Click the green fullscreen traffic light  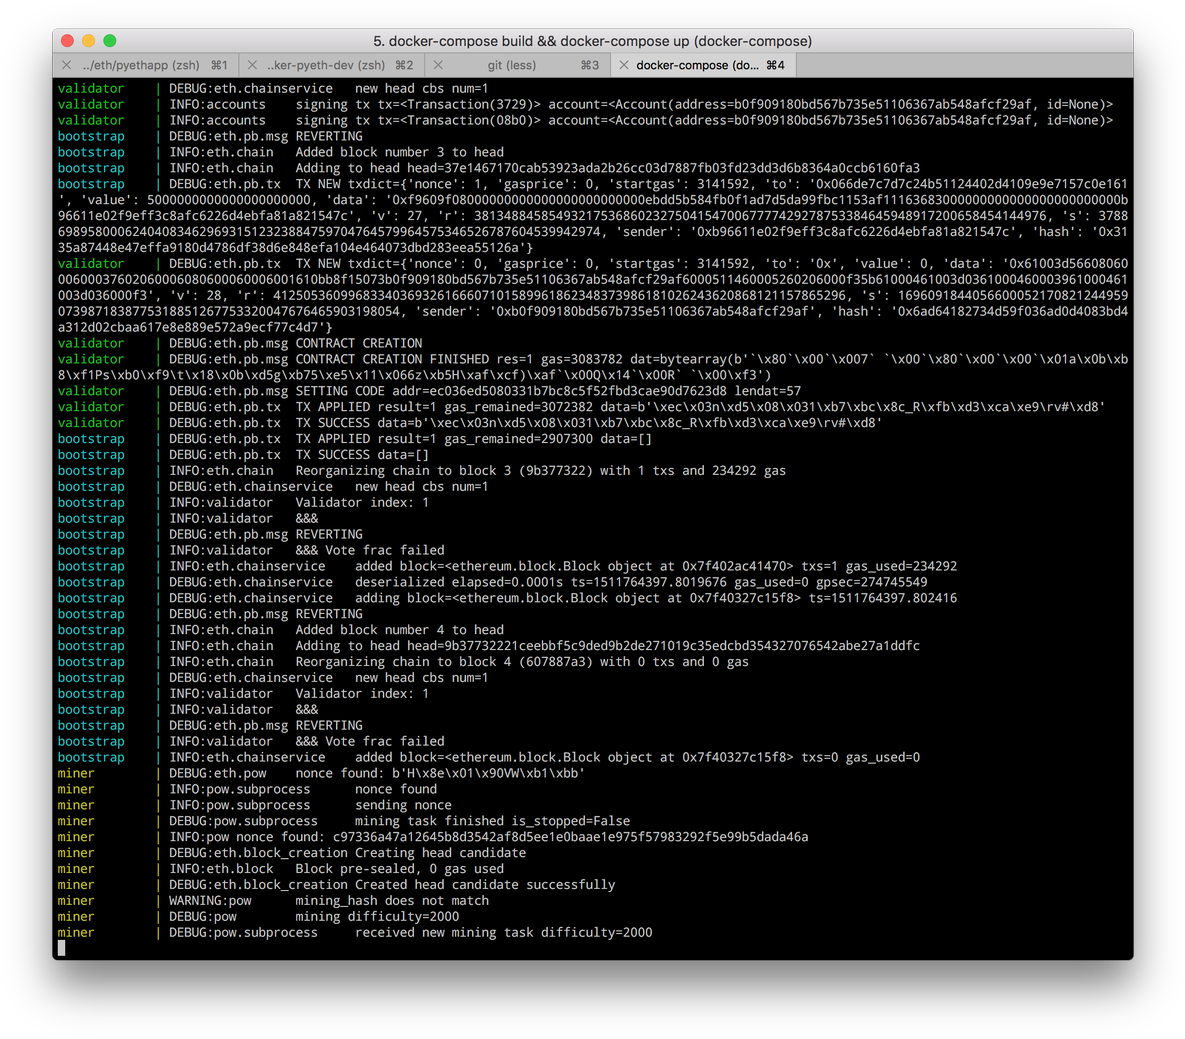pos(110,41)
